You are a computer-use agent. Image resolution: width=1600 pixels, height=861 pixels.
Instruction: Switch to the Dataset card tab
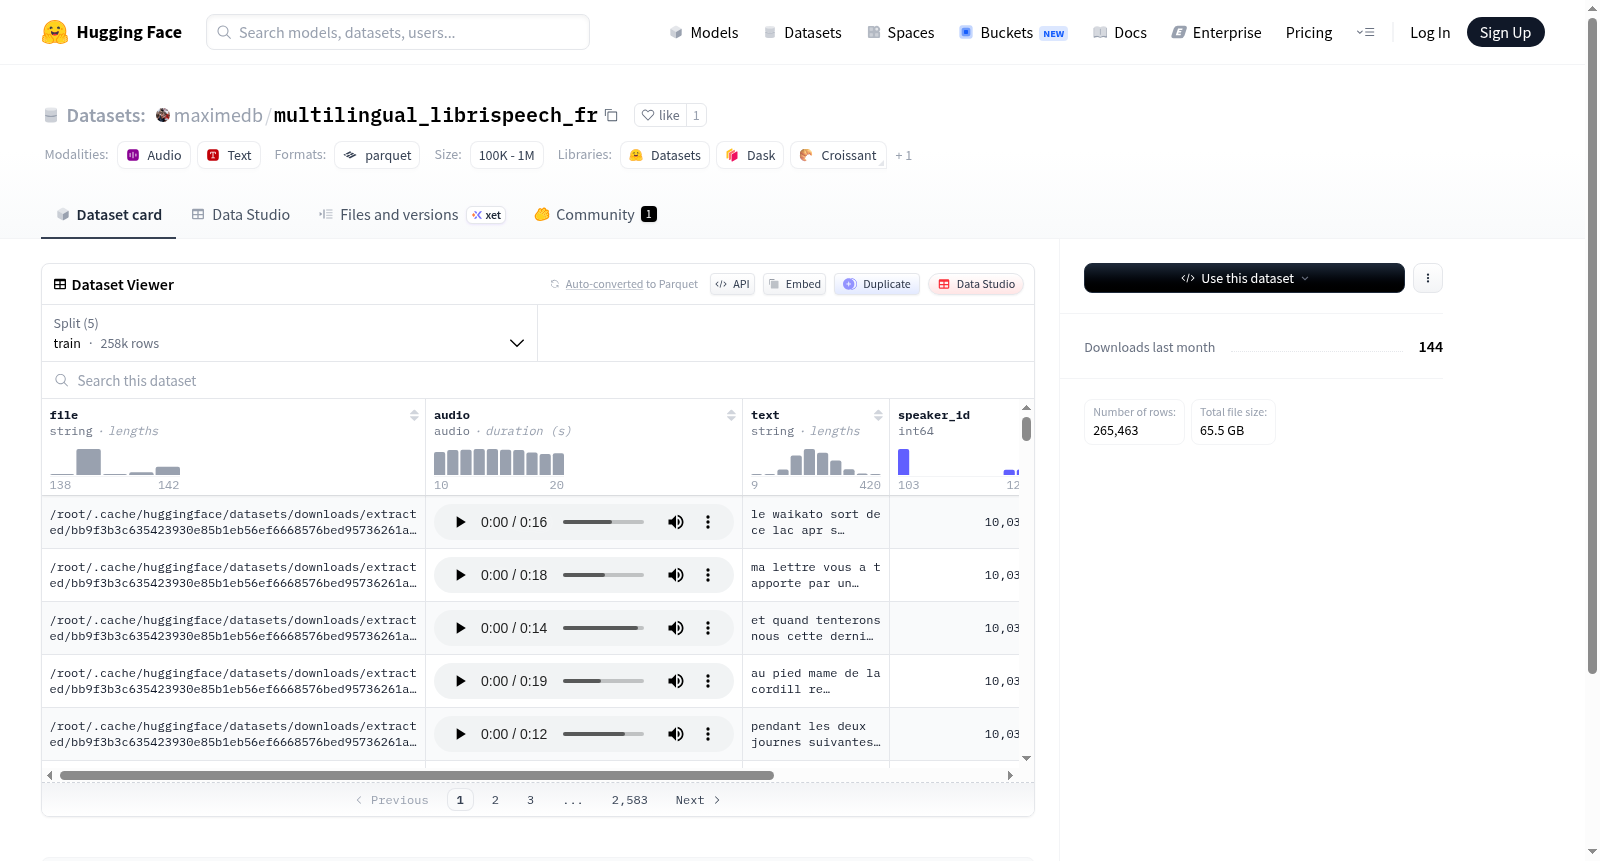[x=108, y=214]
